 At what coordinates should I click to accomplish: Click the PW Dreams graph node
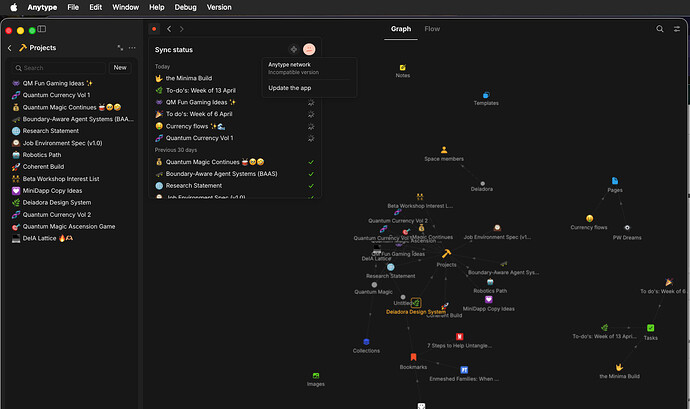pyautogui.click(x=627, y=228)
